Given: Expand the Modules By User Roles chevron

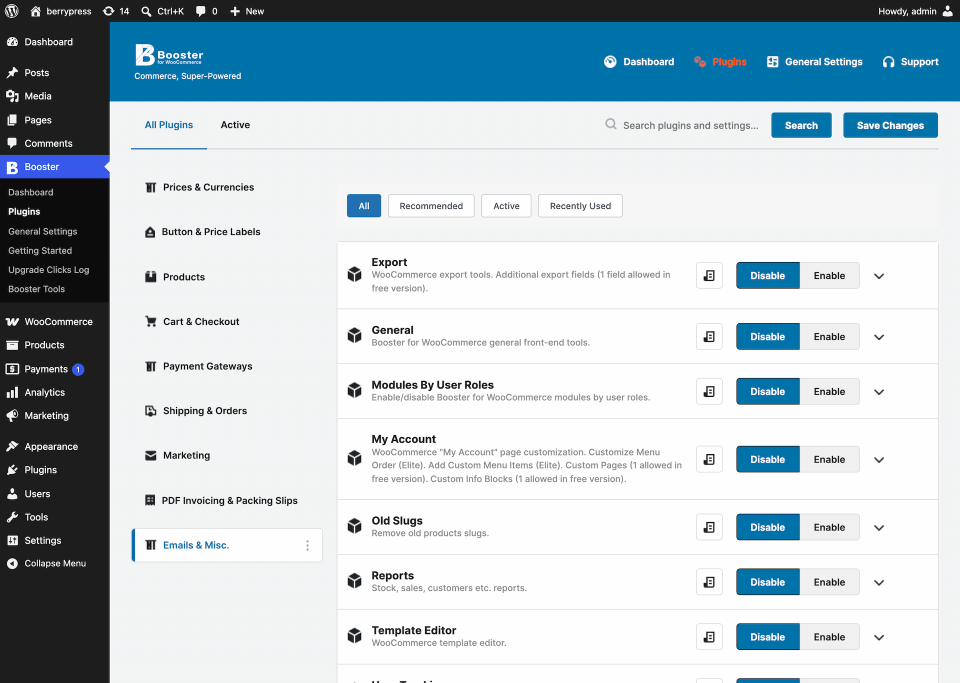Looking at the screenshot, I should (x=879, y=392).
